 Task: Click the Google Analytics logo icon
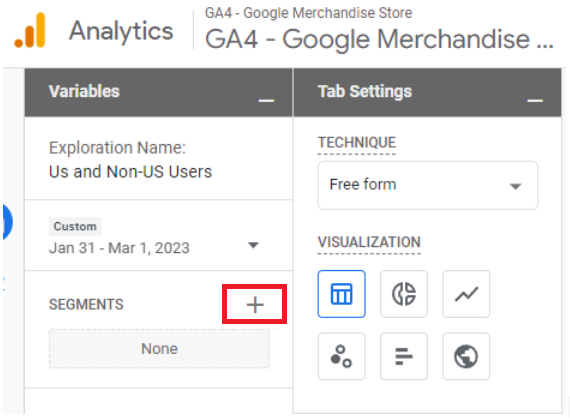click(x=30, y=31)
